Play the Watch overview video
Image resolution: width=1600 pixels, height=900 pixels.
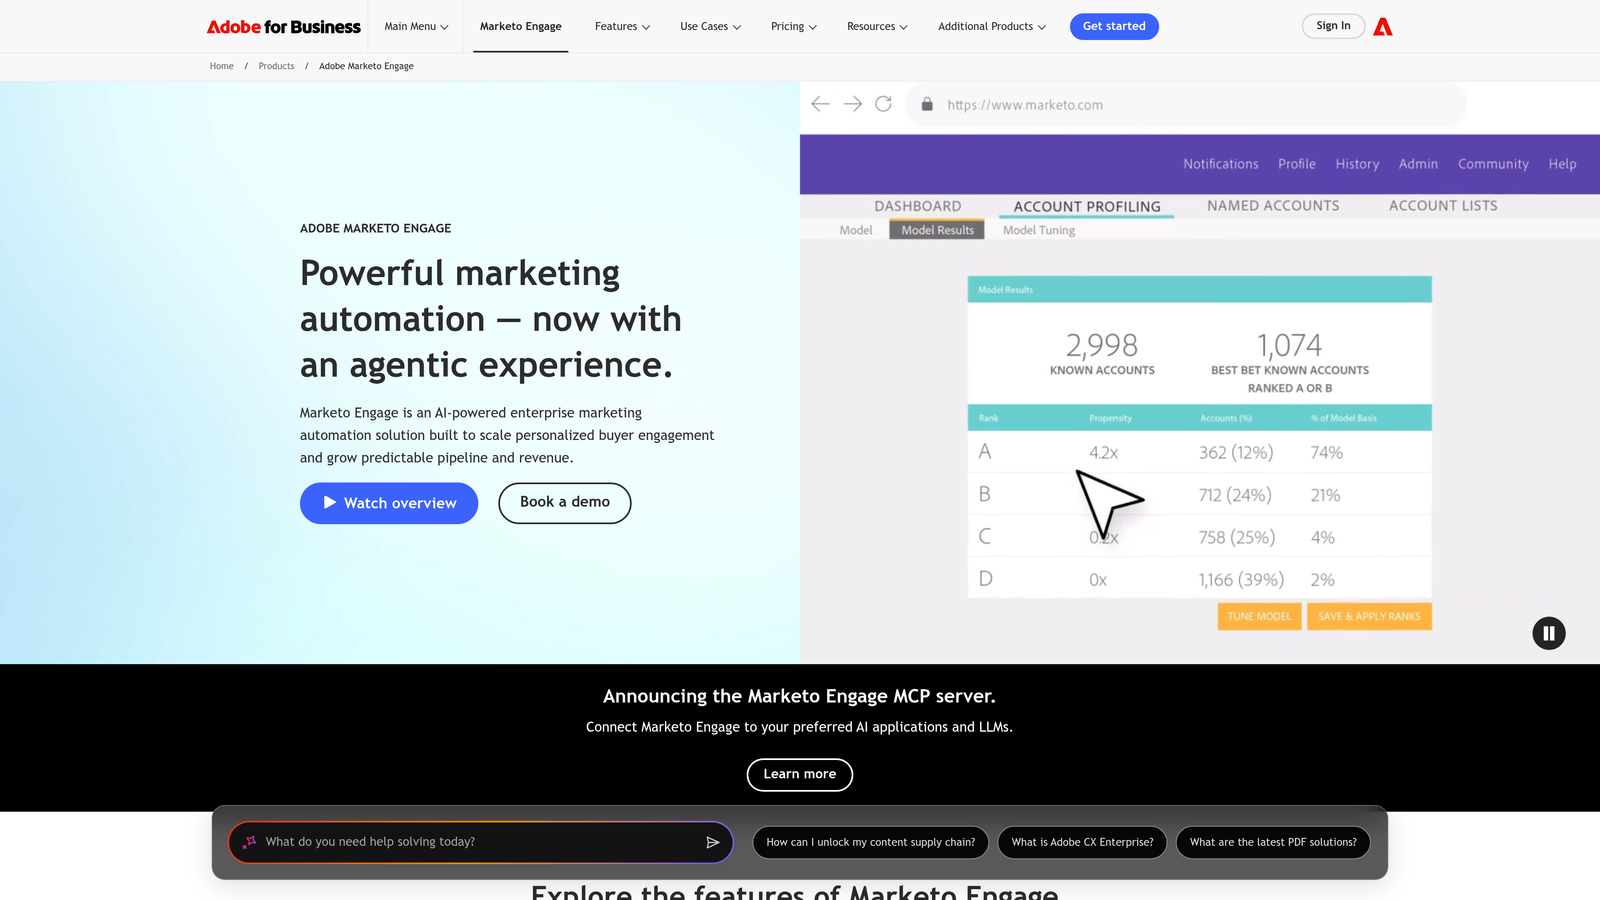(389, 503)
